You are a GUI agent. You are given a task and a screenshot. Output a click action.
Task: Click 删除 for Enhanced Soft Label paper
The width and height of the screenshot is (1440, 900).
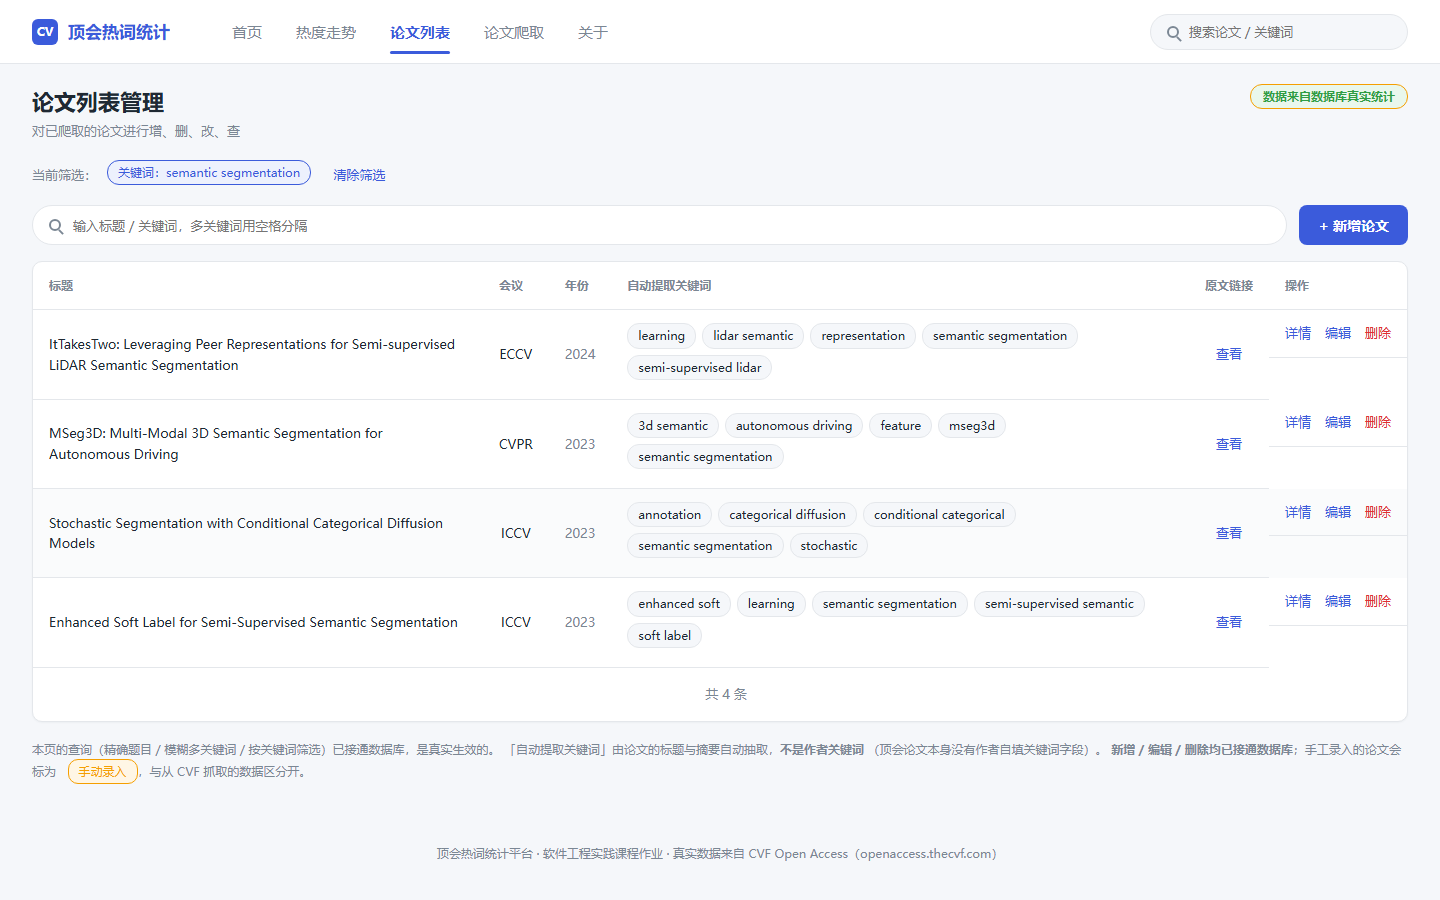click(1378, 601)
